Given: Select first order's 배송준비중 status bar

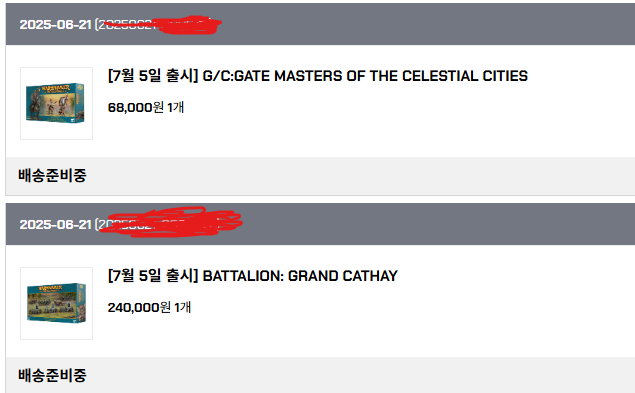Looking at the screenshot, I should [x=320, y=176].
